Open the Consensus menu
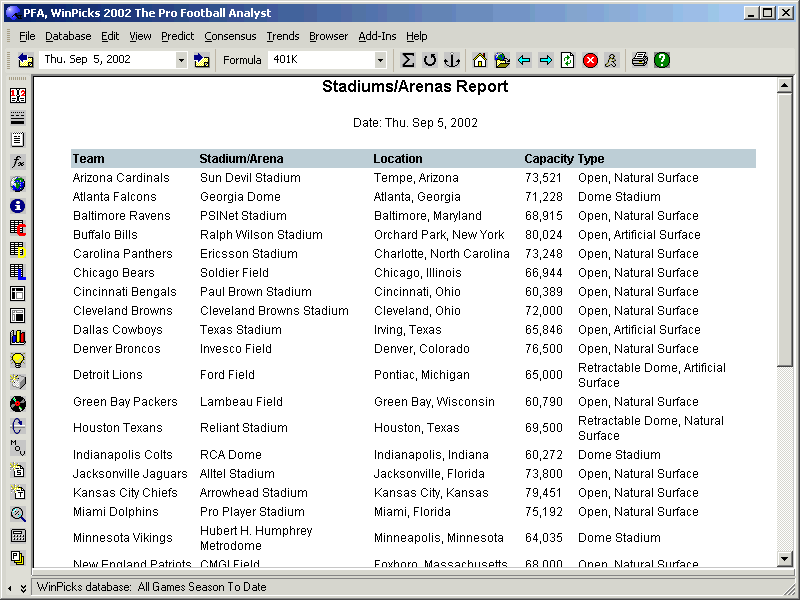Viewport: 800px width, 600px height. pos(230,36)
